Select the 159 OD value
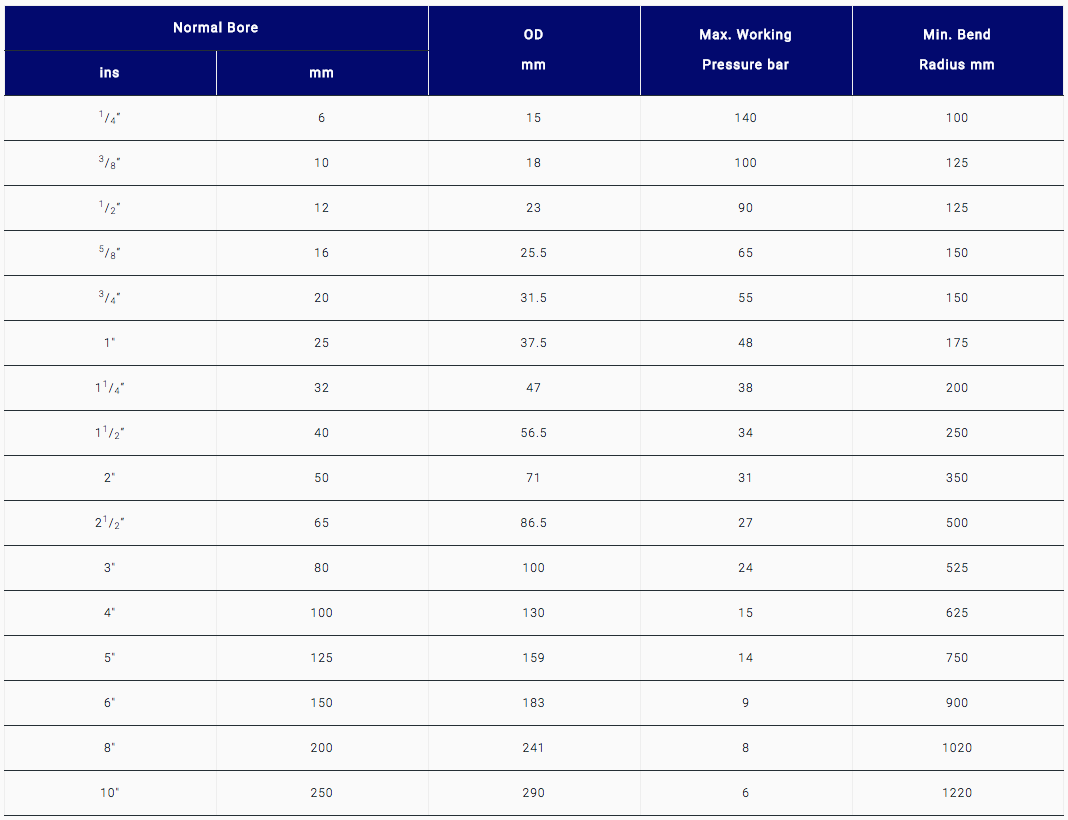This screenshot has width=1068, height=820. (x=534, y=657)
